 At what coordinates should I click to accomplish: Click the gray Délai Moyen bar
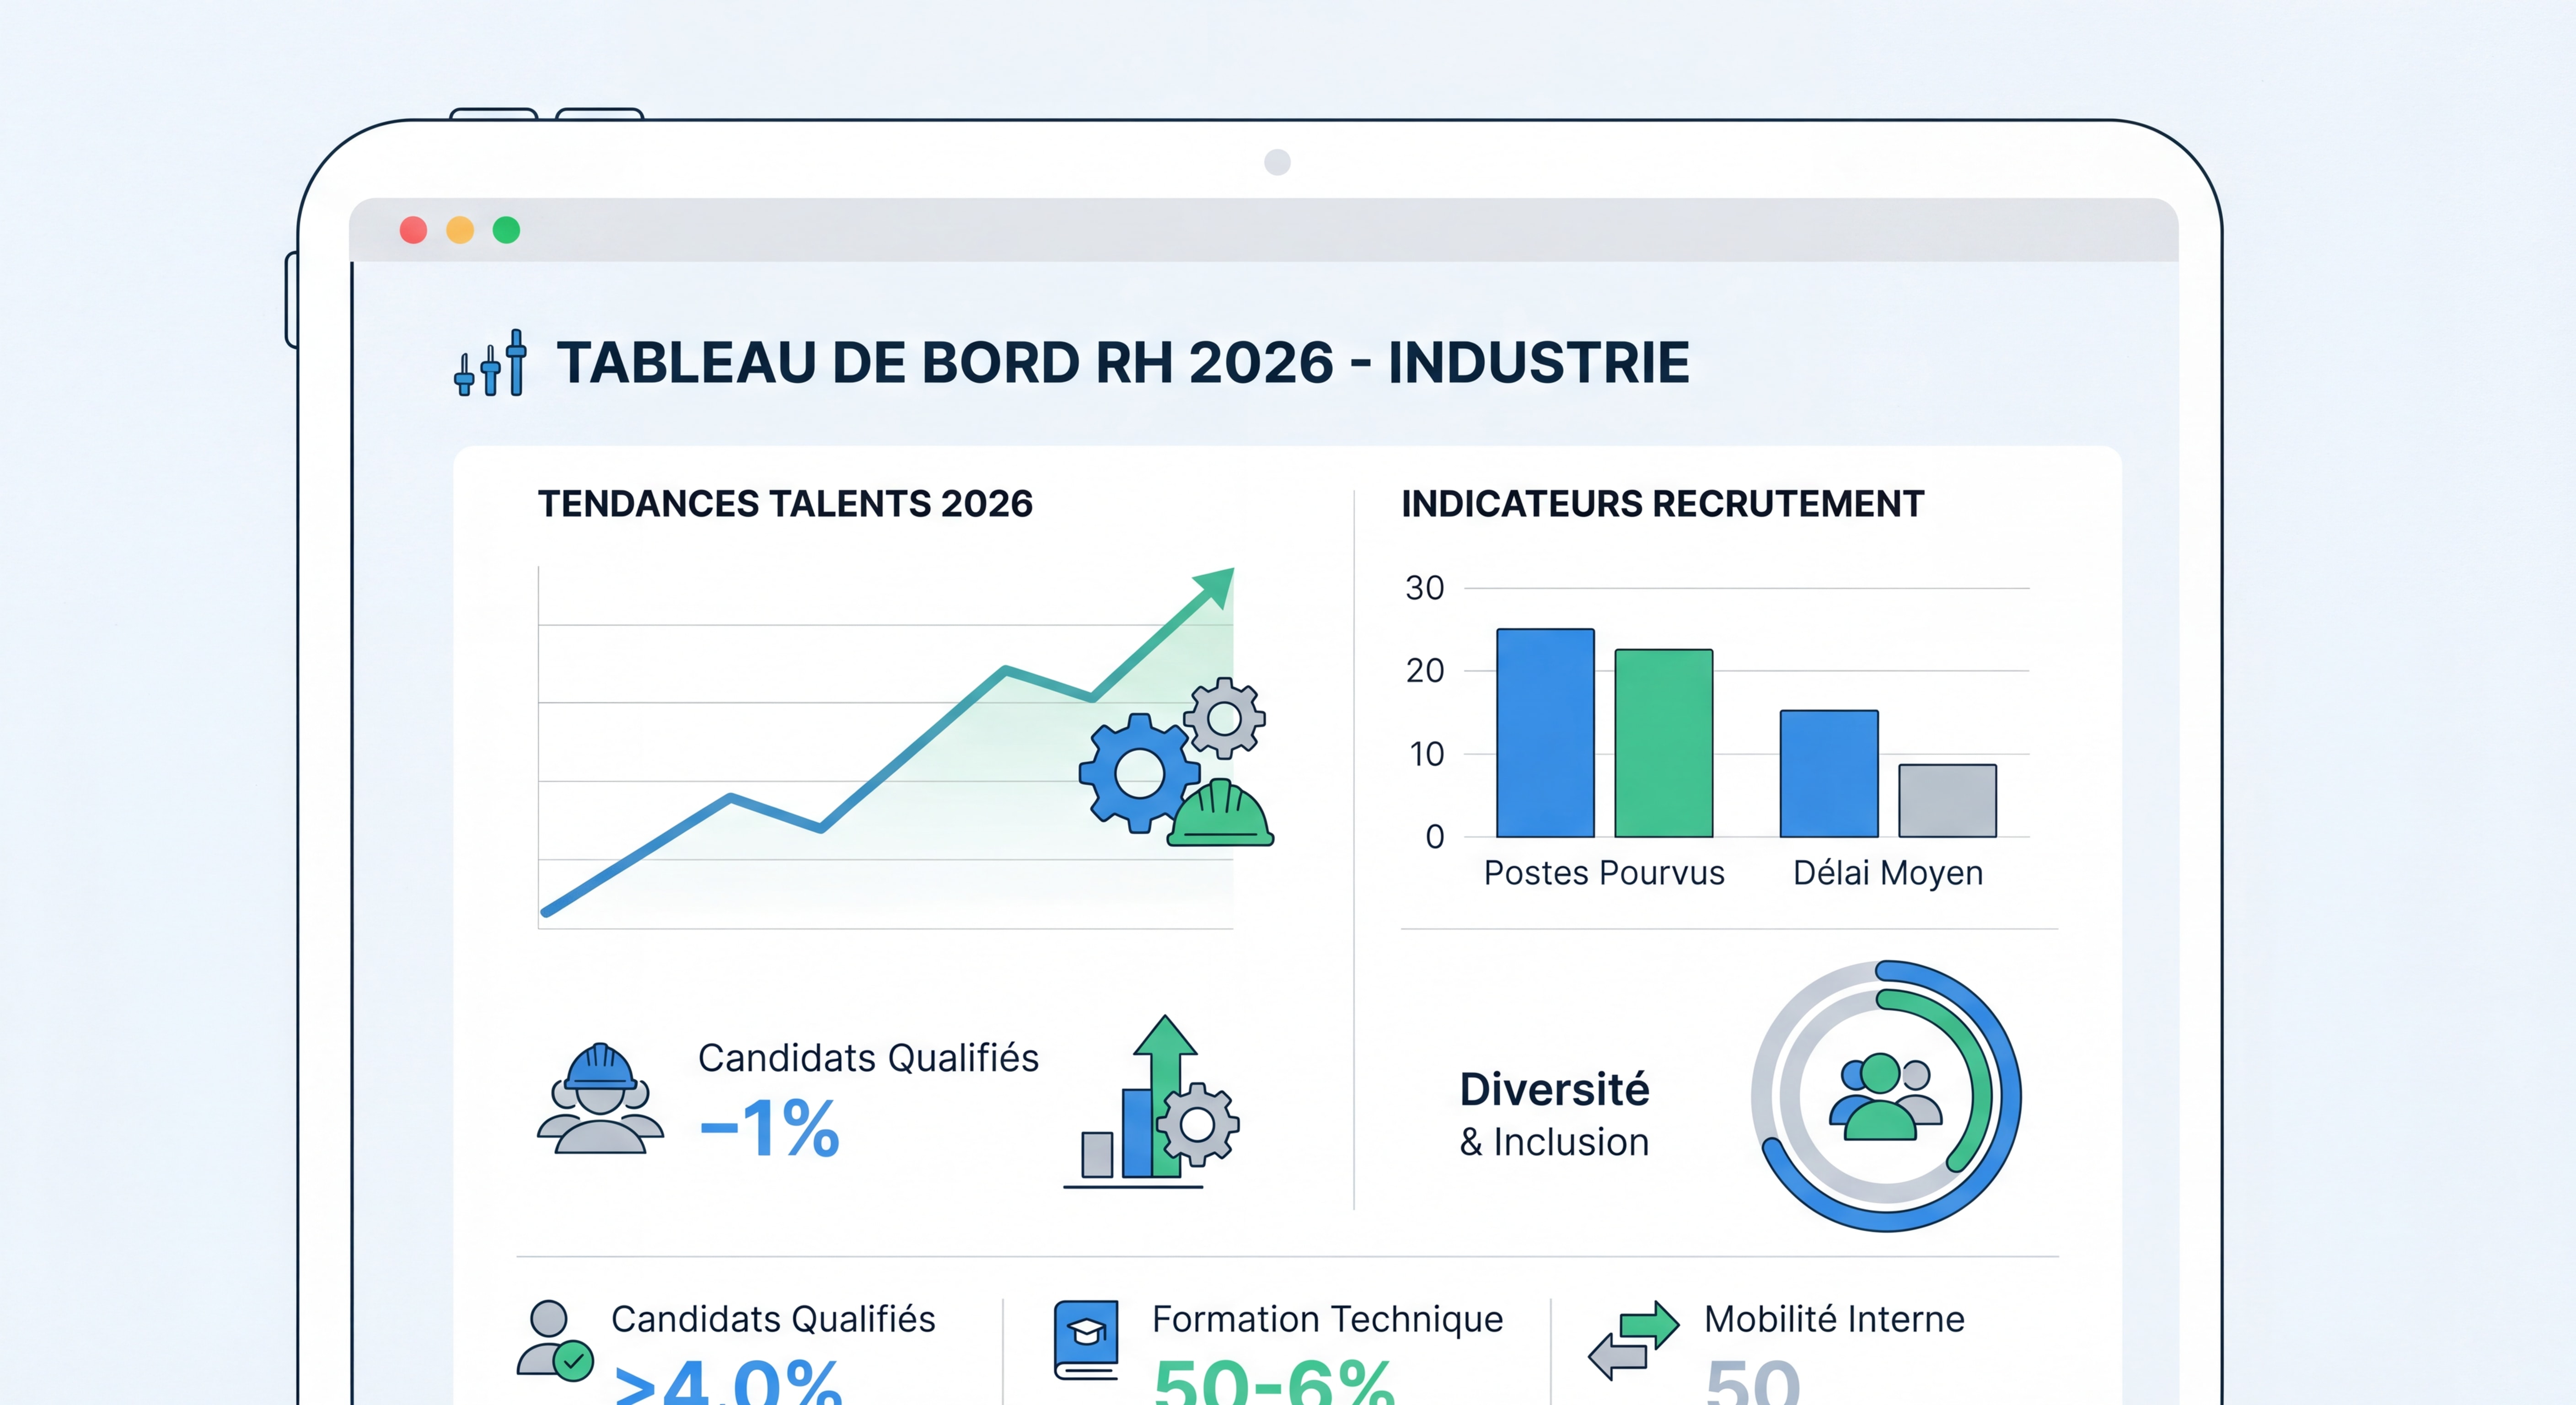click(x=1948, y=800)
